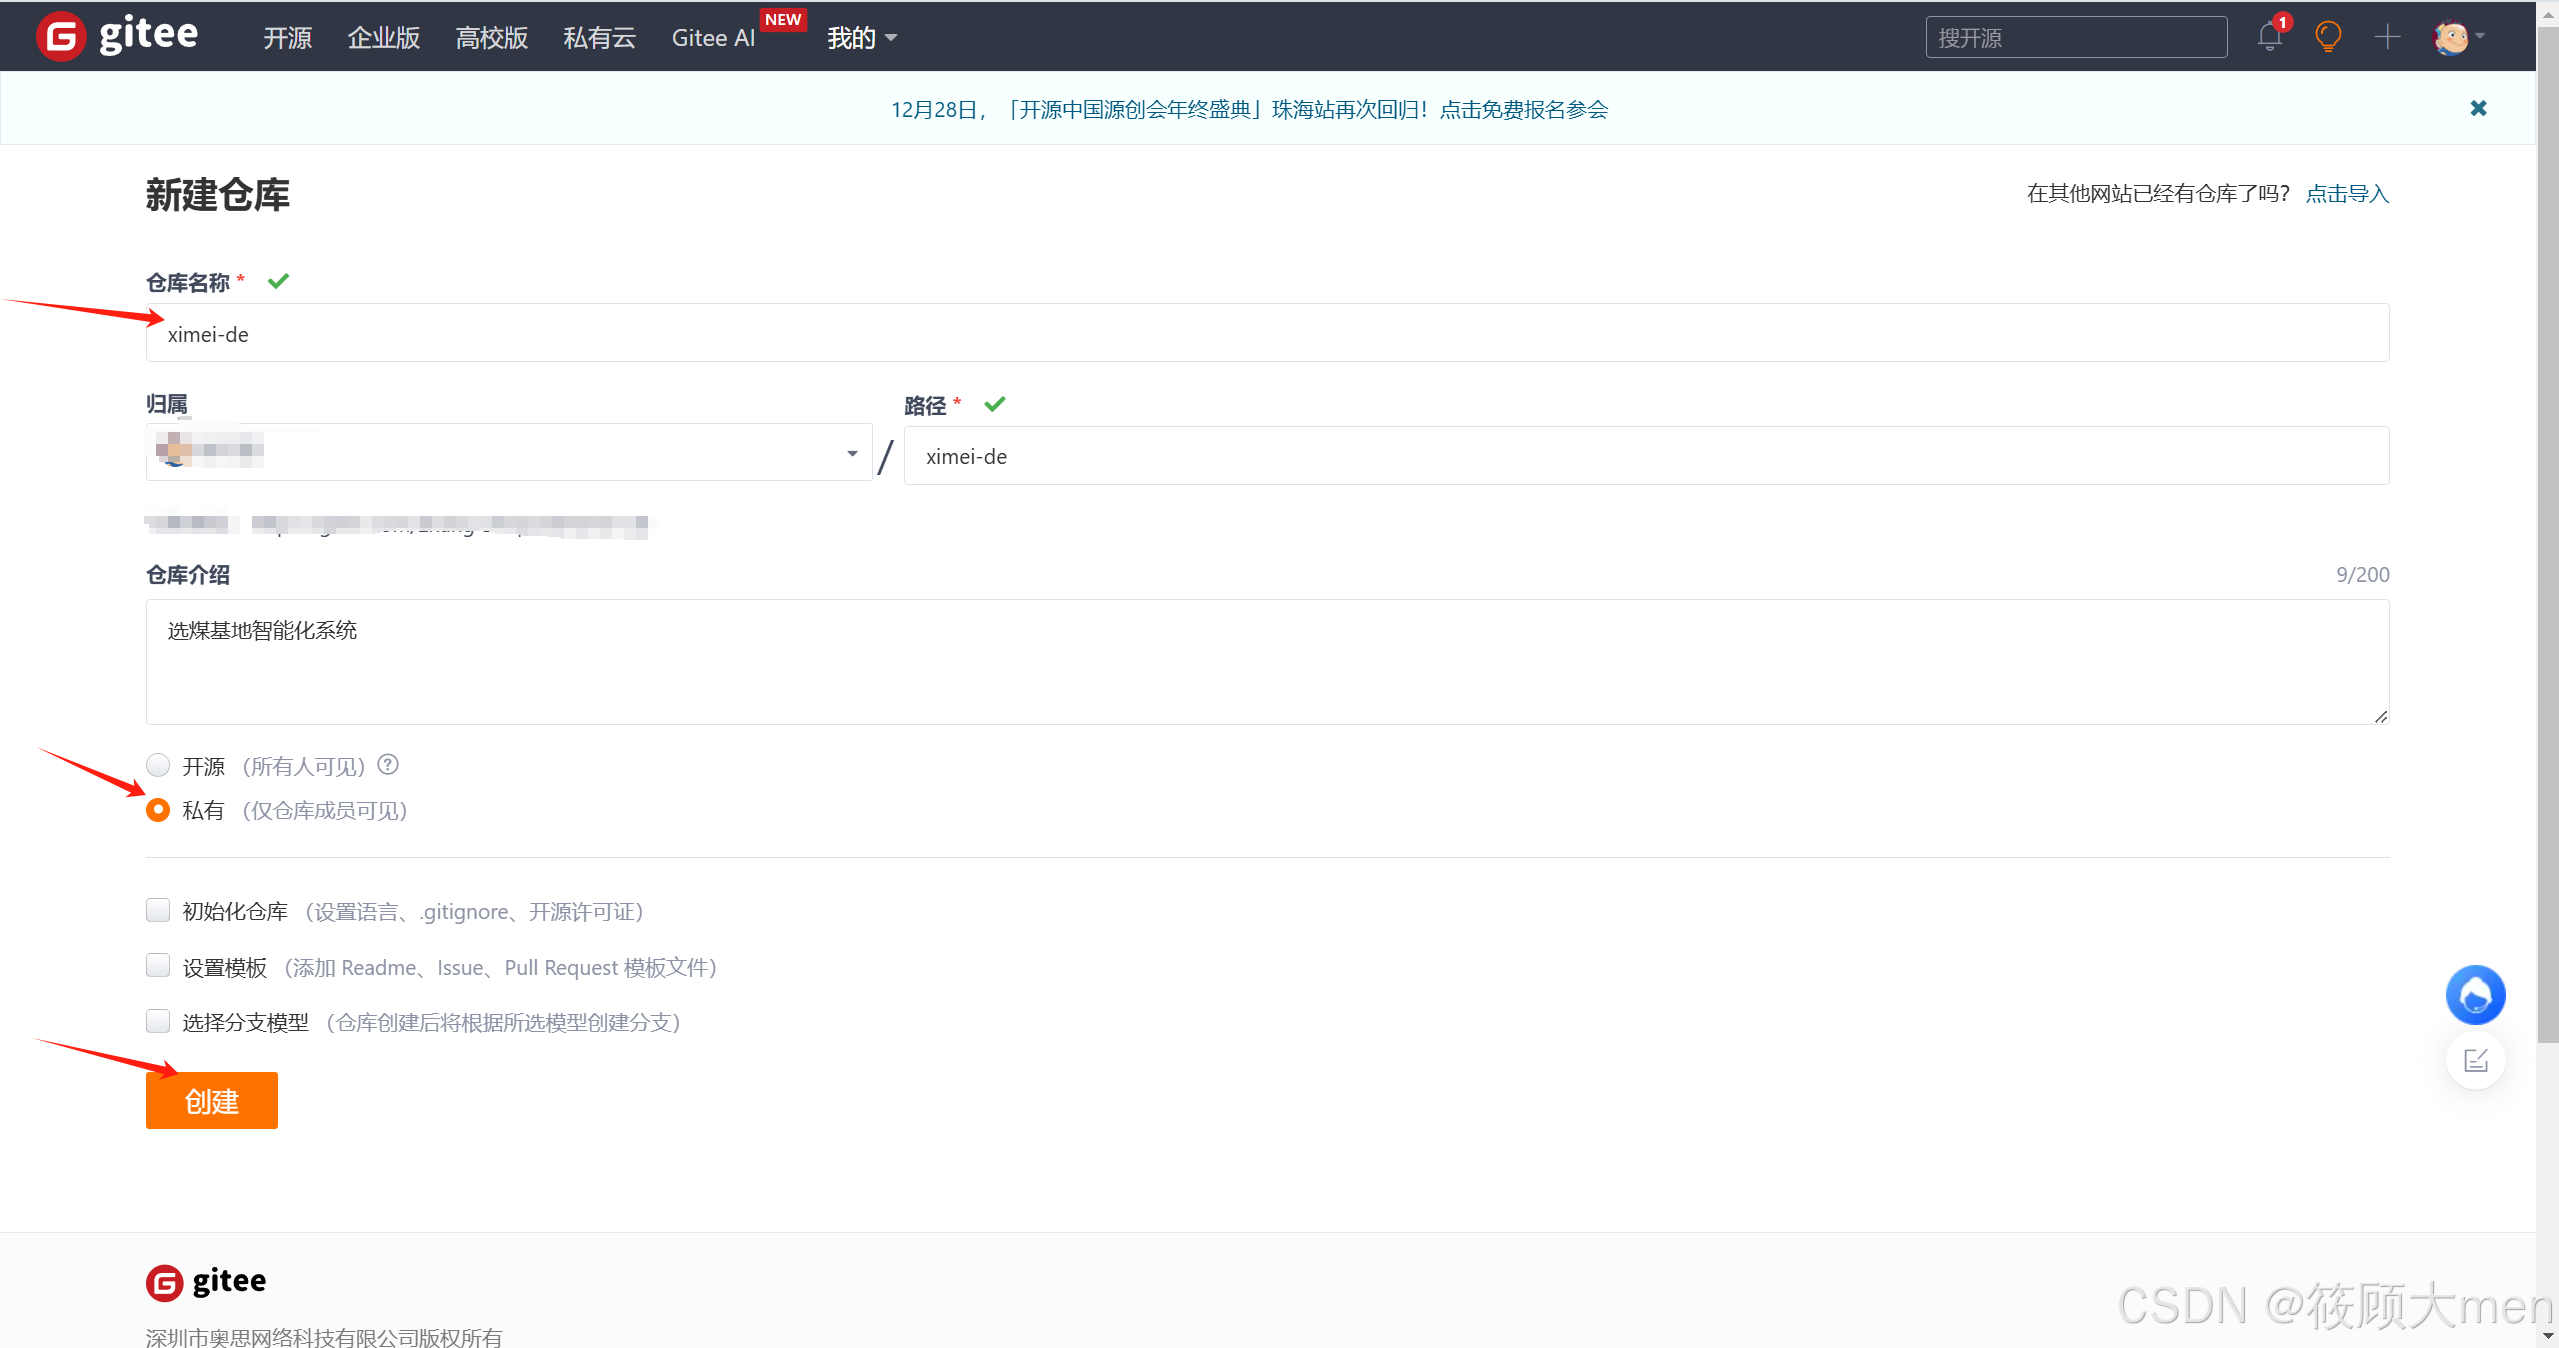Open the notifications bell icon
The image size is (2559, 1348).
pos(2269,37)
